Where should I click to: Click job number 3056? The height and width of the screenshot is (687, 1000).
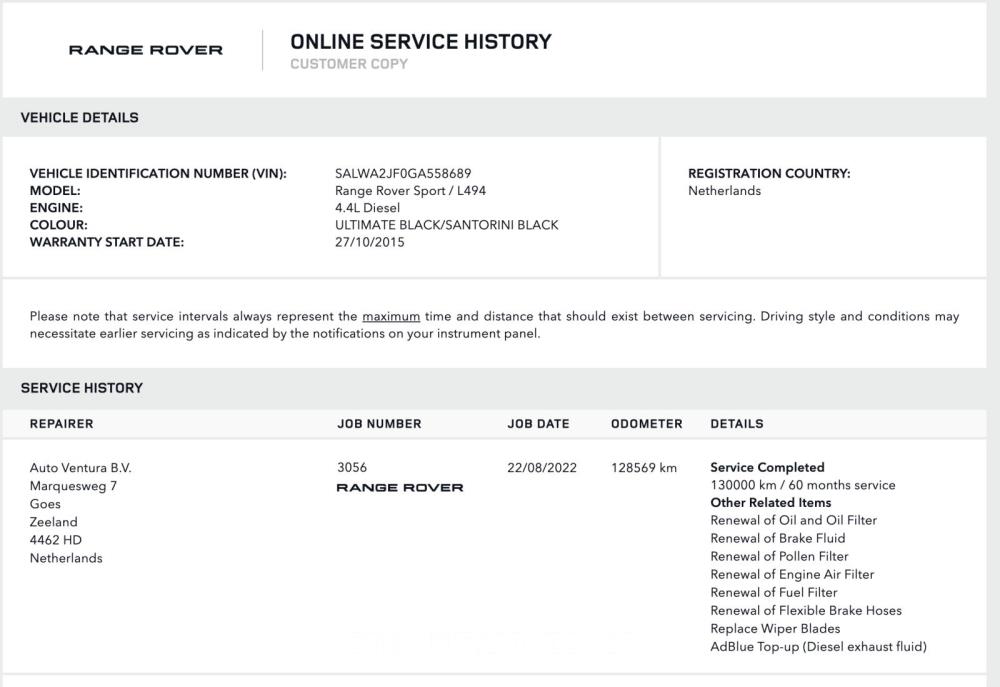(x=352, y=468)
